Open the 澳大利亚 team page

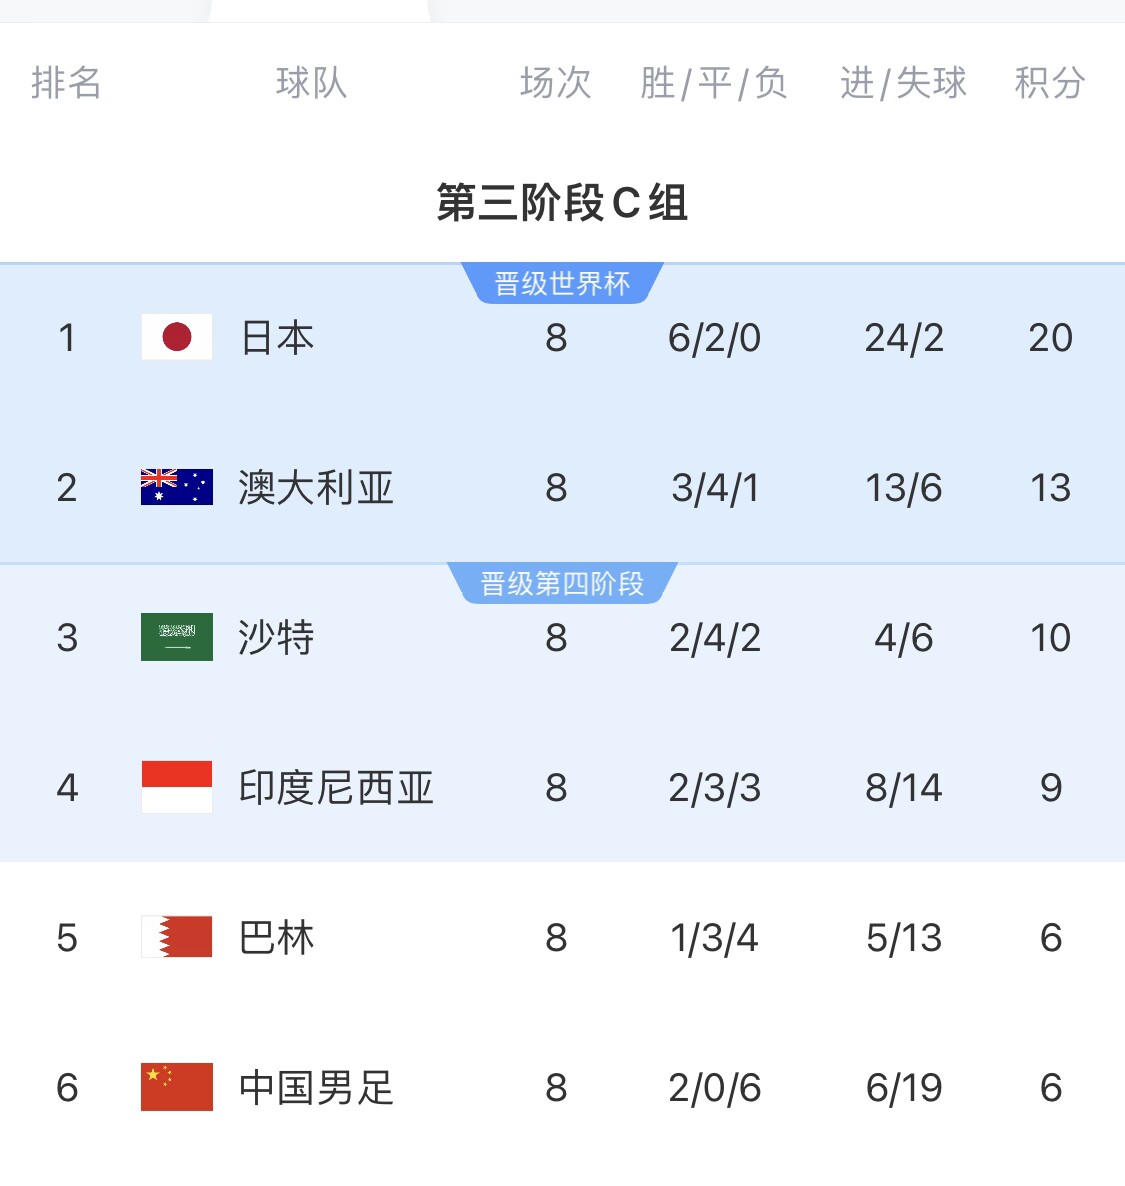(x=316, y=488)
